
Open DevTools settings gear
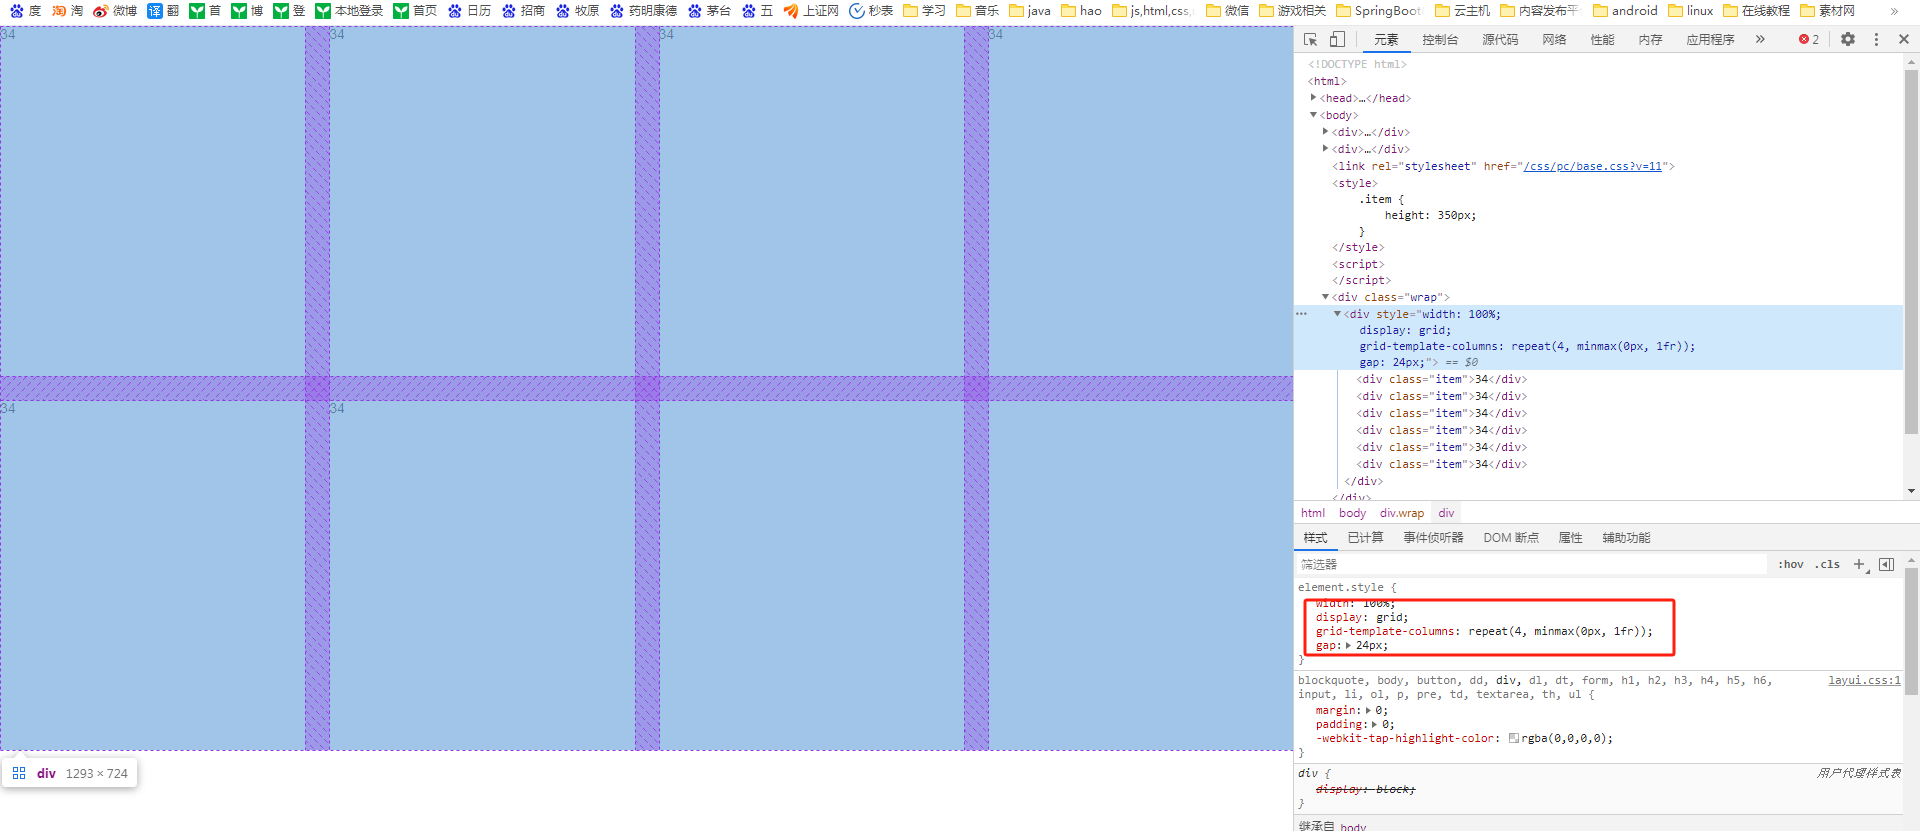1848,39
